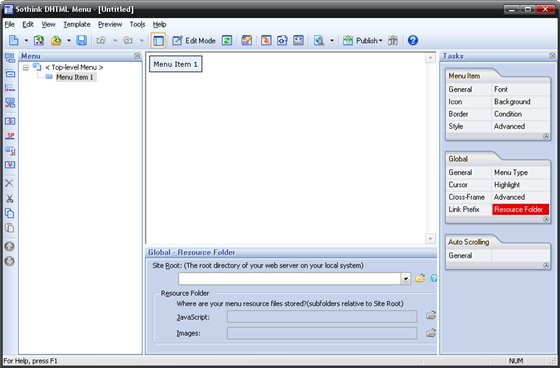
Task: Click the Delete X icon in the left sidebar
Action: (10, 184)
